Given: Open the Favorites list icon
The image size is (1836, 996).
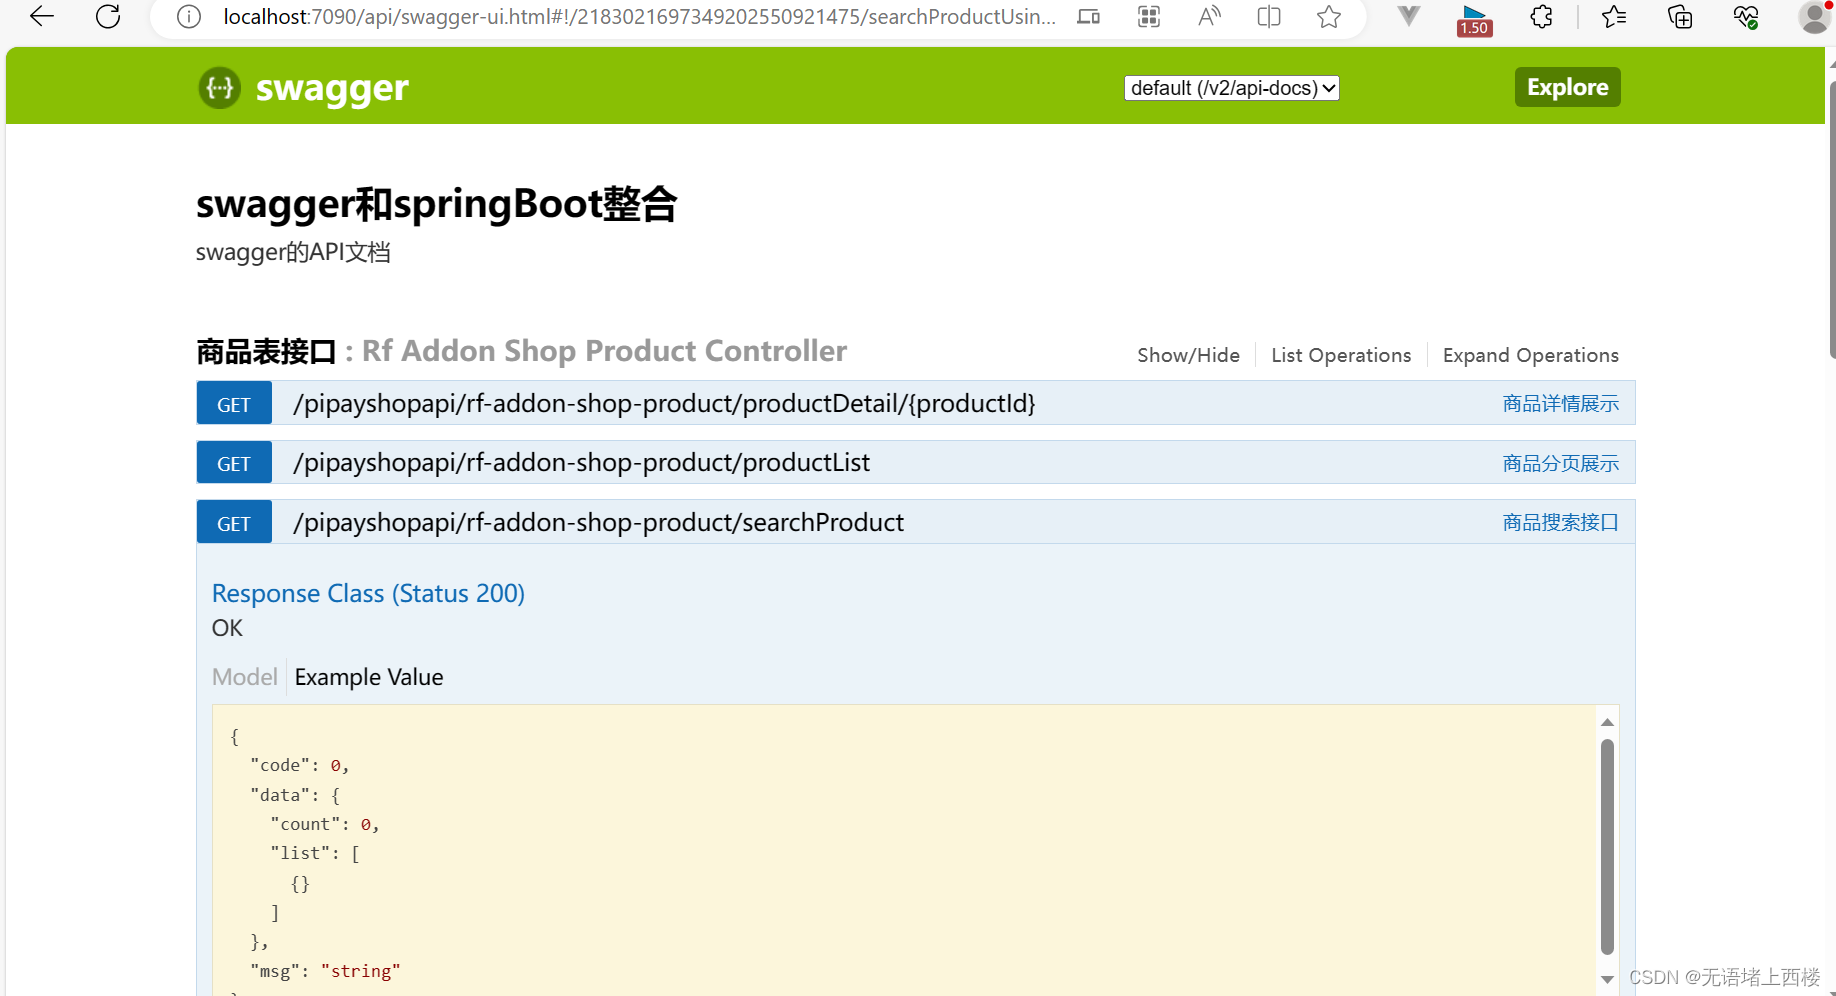Looking at the screenshot, I should click(1614, 17).
